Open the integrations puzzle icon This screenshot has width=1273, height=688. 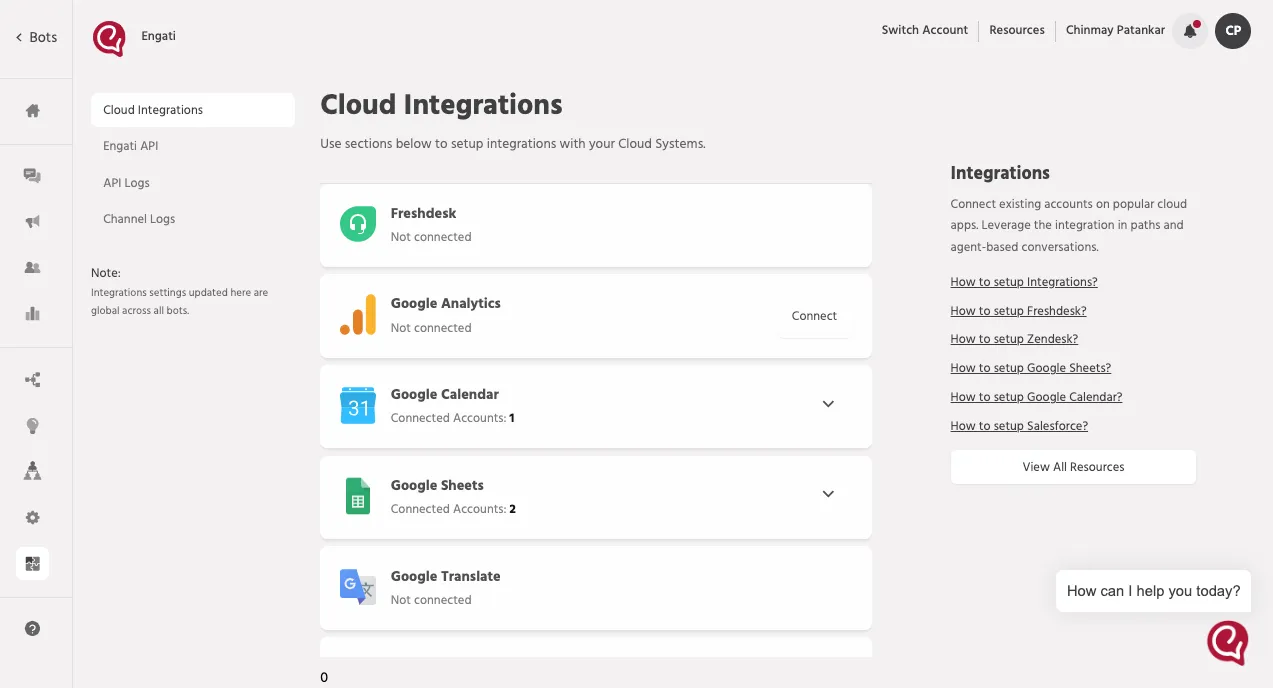click(x=32, y=564)
